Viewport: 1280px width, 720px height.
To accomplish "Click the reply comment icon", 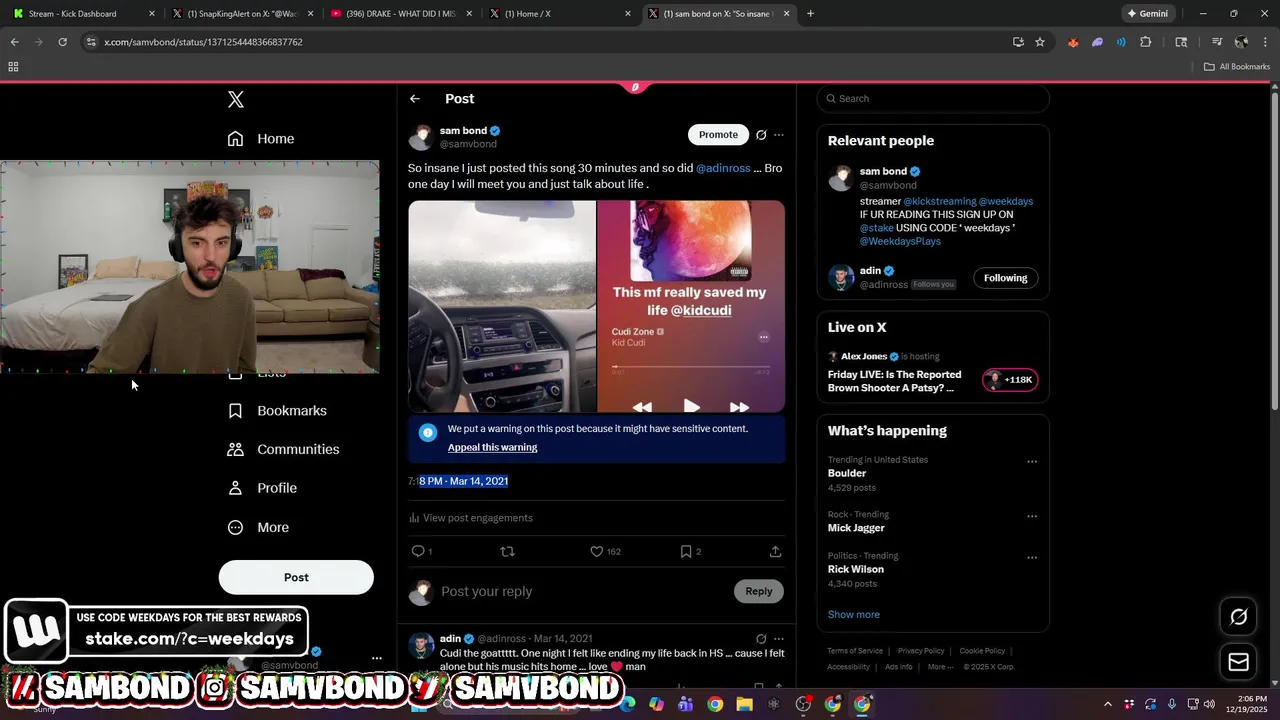I will [x=418, y=551].
